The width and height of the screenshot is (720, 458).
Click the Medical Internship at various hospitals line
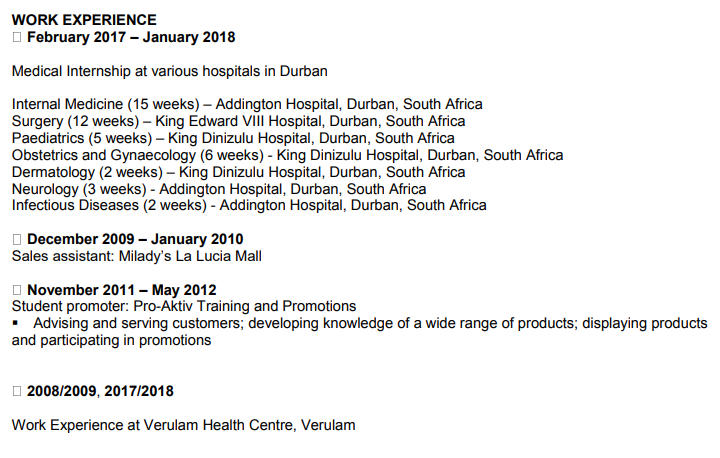point(169,71)
